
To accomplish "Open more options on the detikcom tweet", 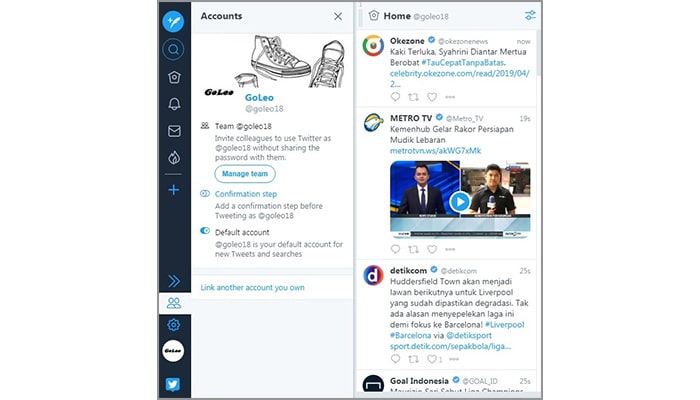I will coord(454,358).
